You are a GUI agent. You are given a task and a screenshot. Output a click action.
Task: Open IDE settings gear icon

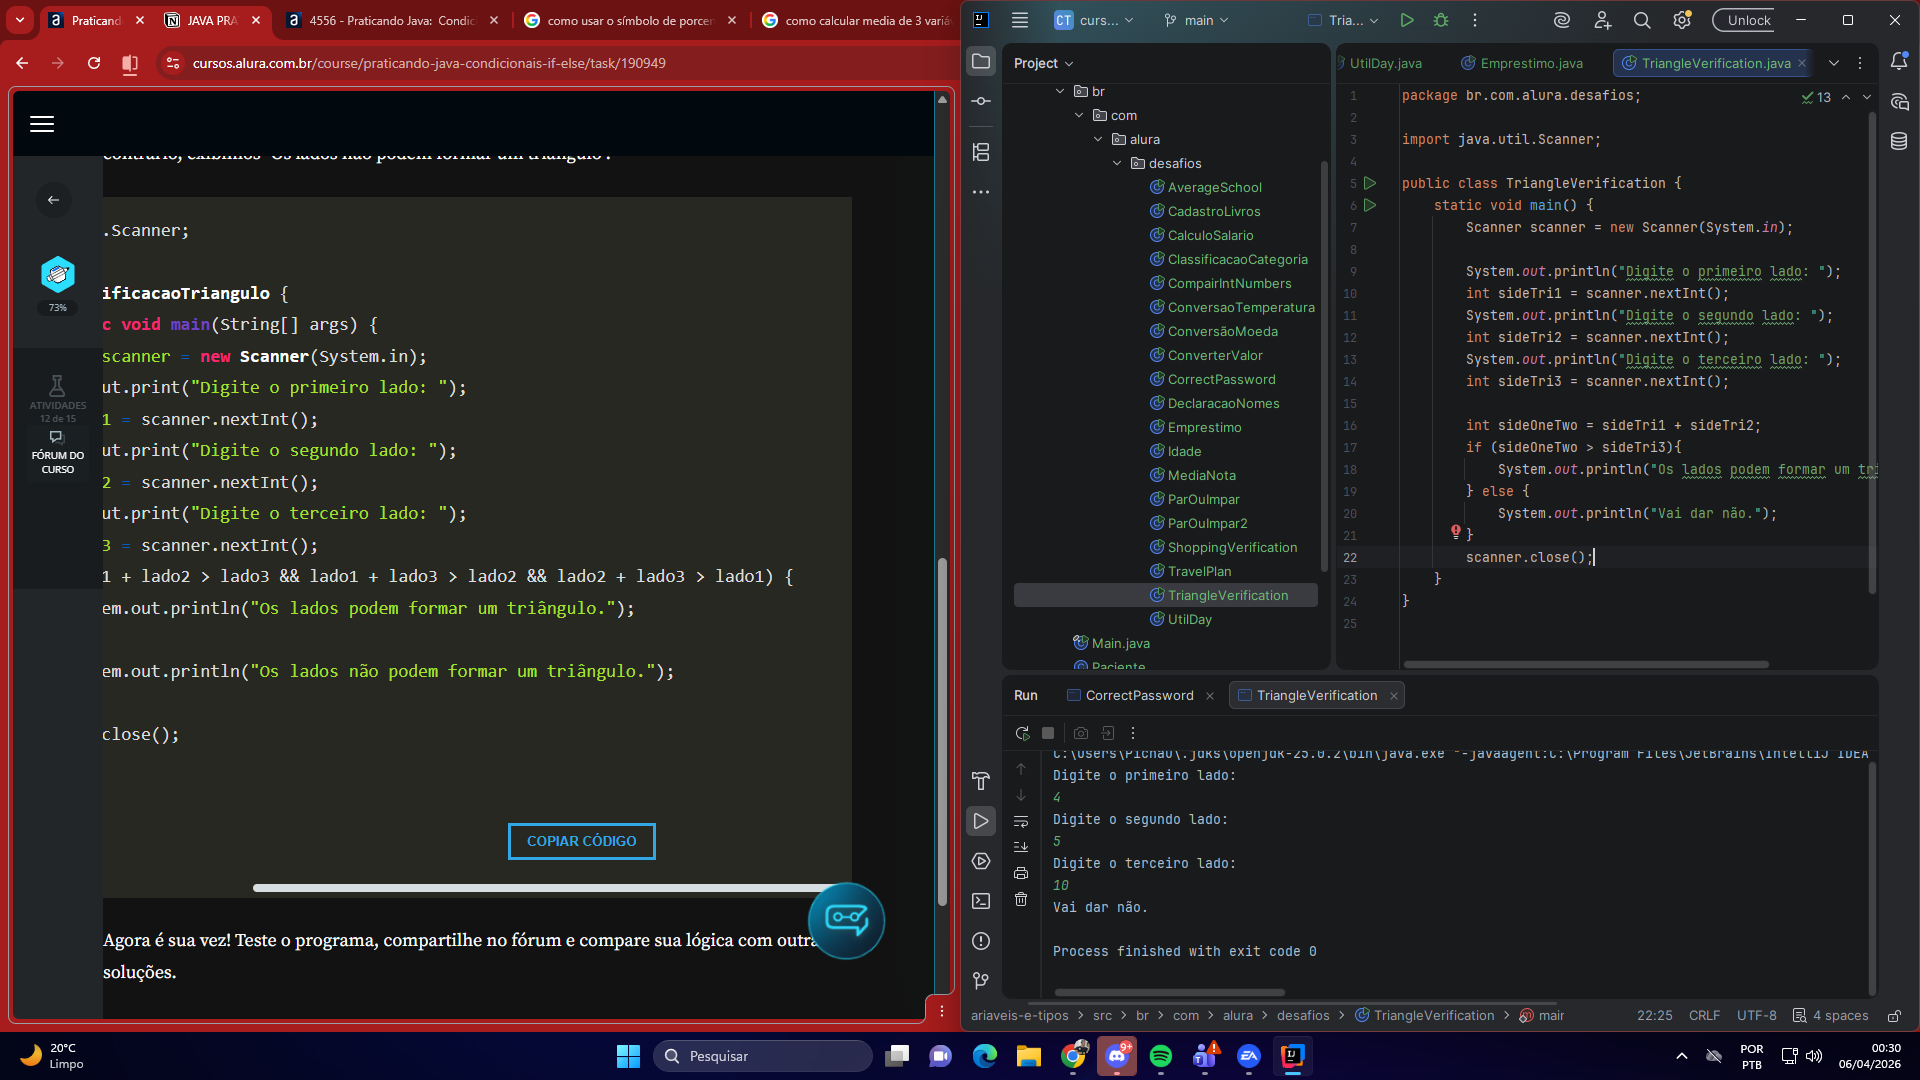tap(1682, 20)
